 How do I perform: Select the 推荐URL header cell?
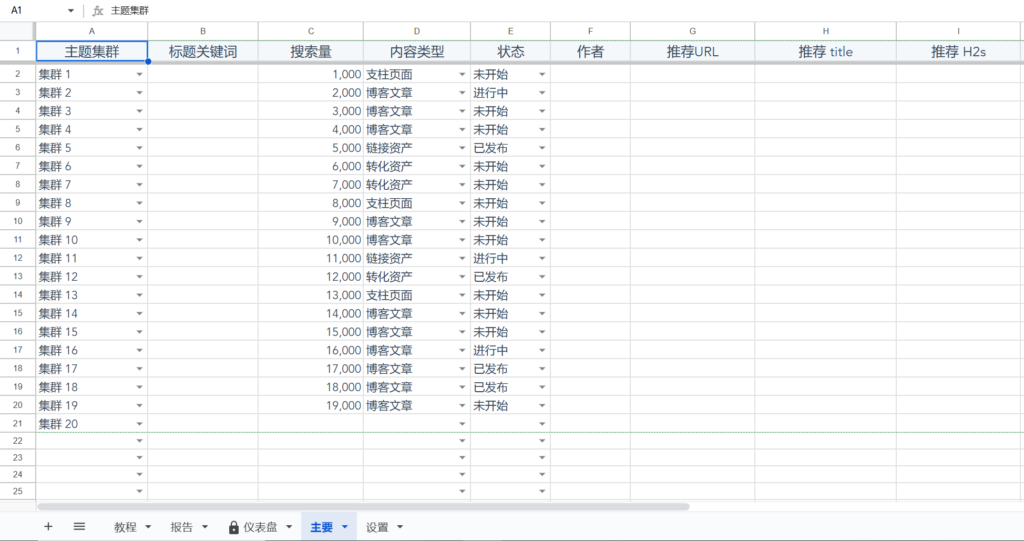pyautogui.click(x=692, y=51)
